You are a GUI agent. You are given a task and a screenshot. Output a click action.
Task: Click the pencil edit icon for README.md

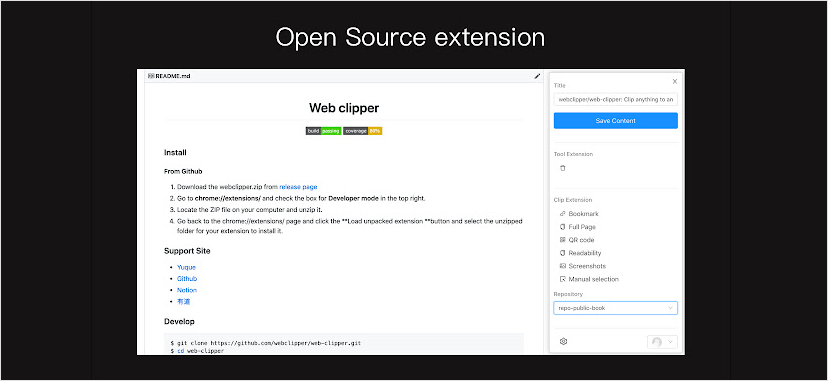point(537,76)
